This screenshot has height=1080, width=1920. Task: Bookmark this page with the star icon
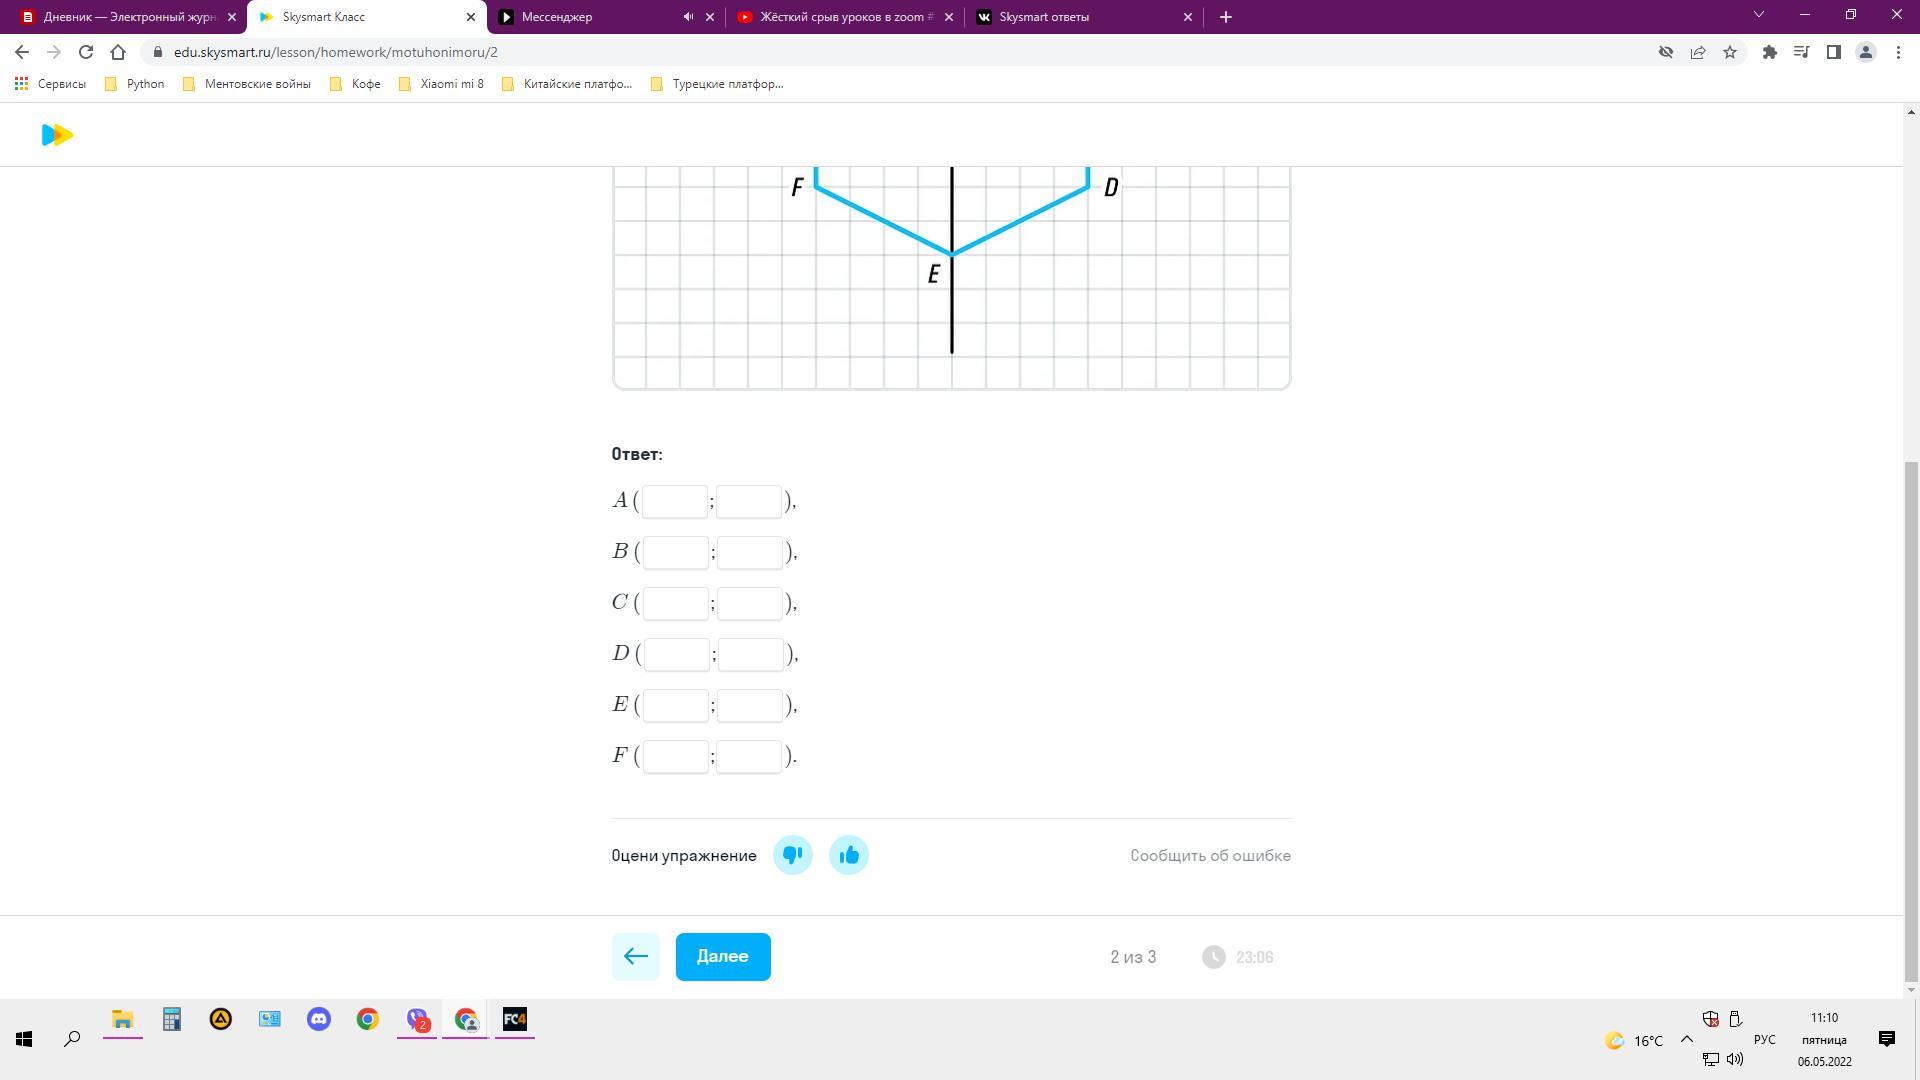point(1730,52)
